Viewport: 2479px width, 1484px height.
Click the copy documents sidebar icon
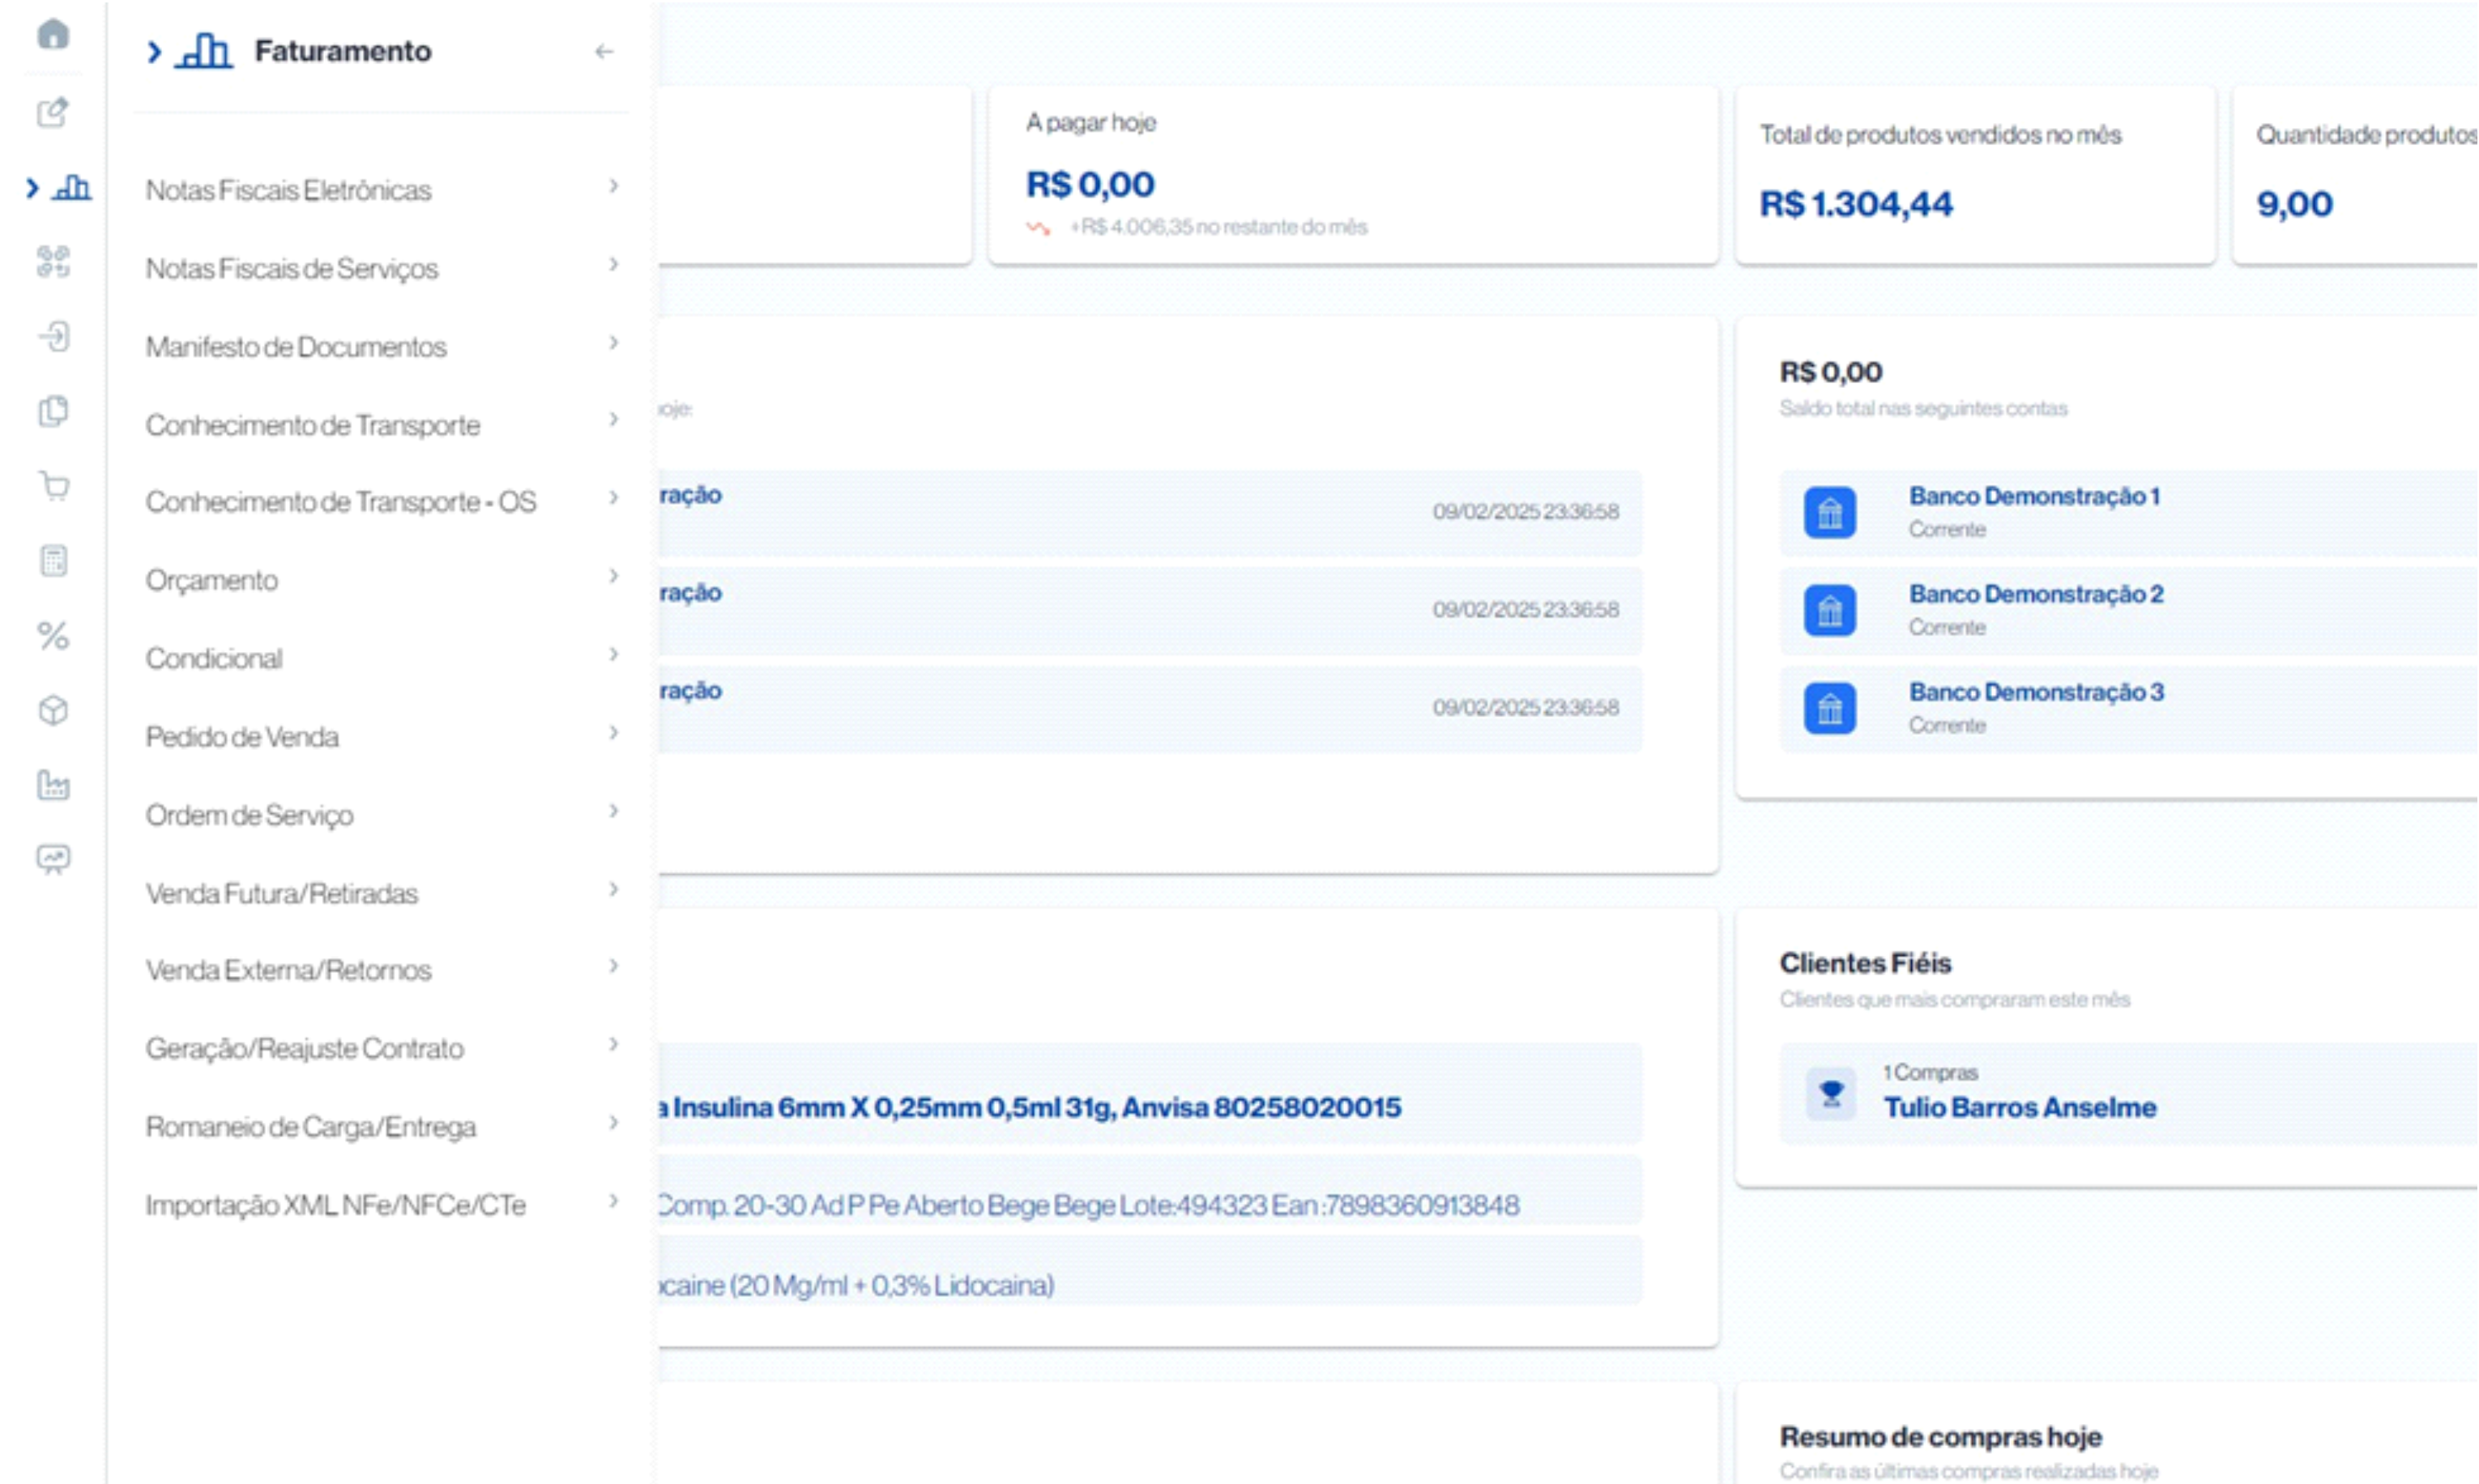[x=53, y=411]
